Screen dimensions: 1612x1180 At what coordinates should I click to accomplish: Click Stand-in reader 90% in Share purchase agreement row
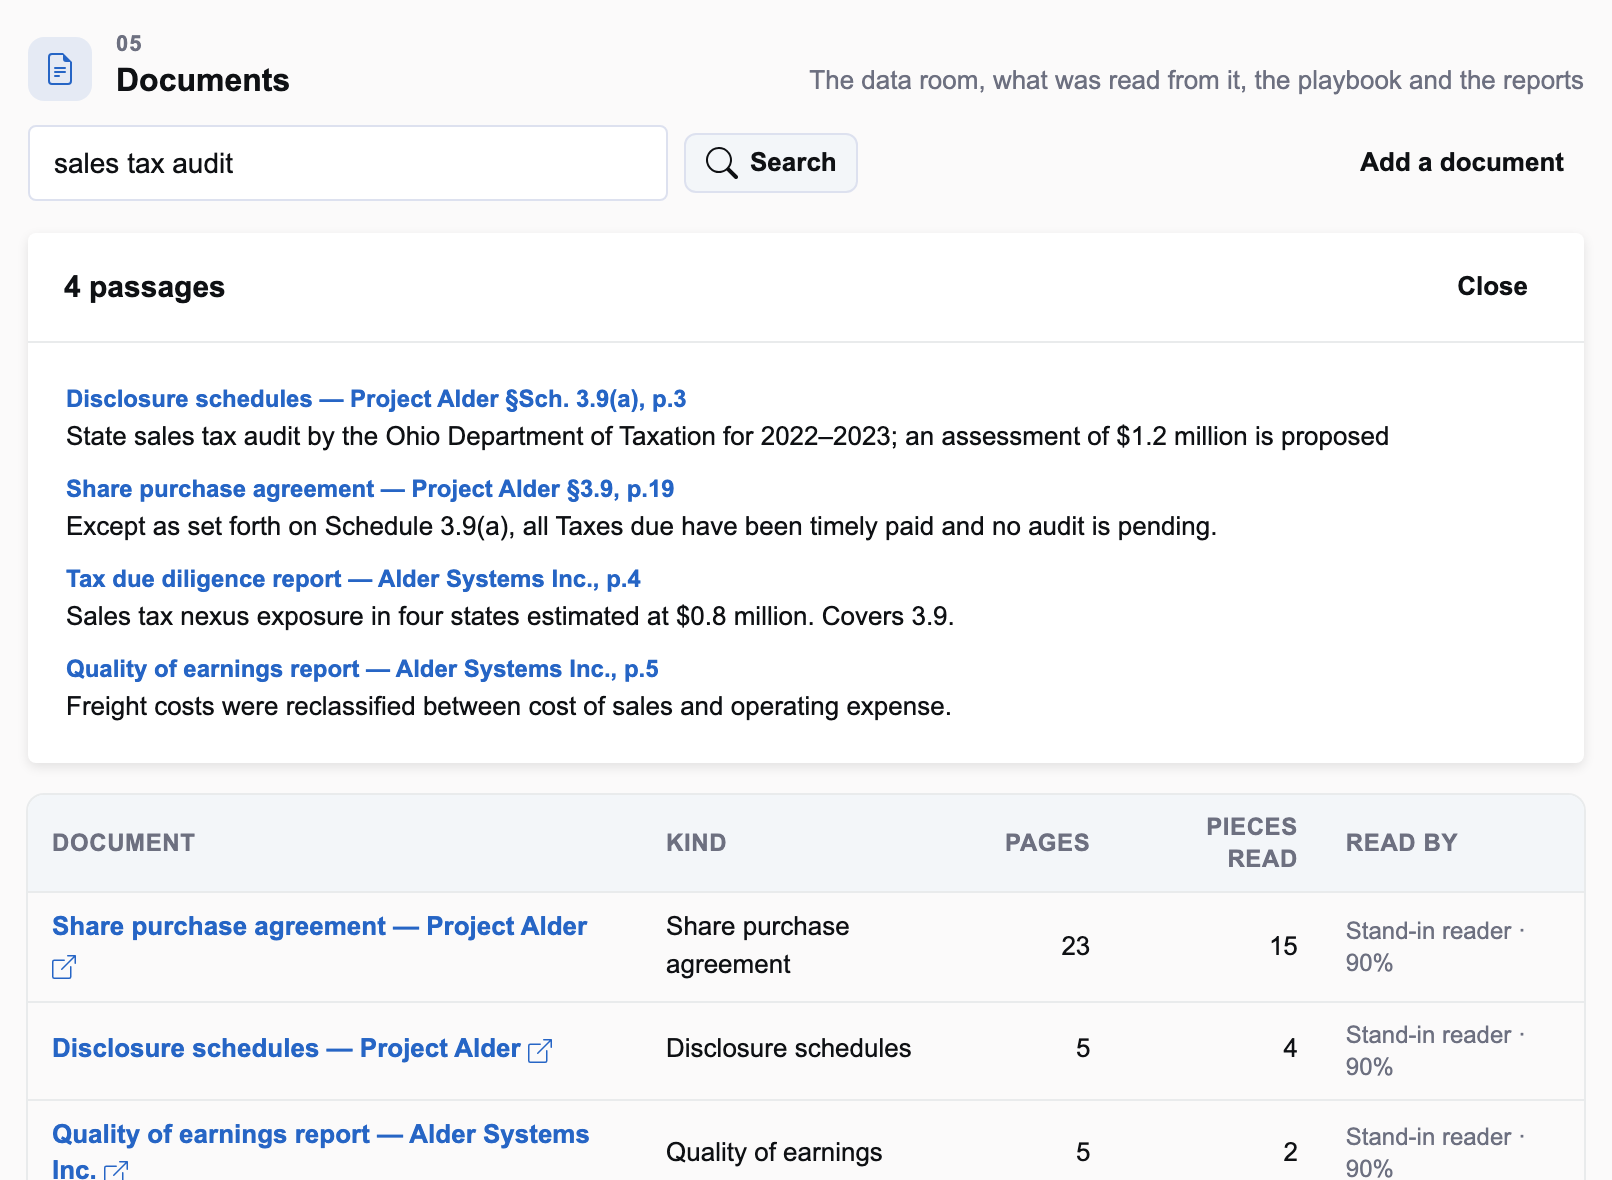(x=1435, y=947)
